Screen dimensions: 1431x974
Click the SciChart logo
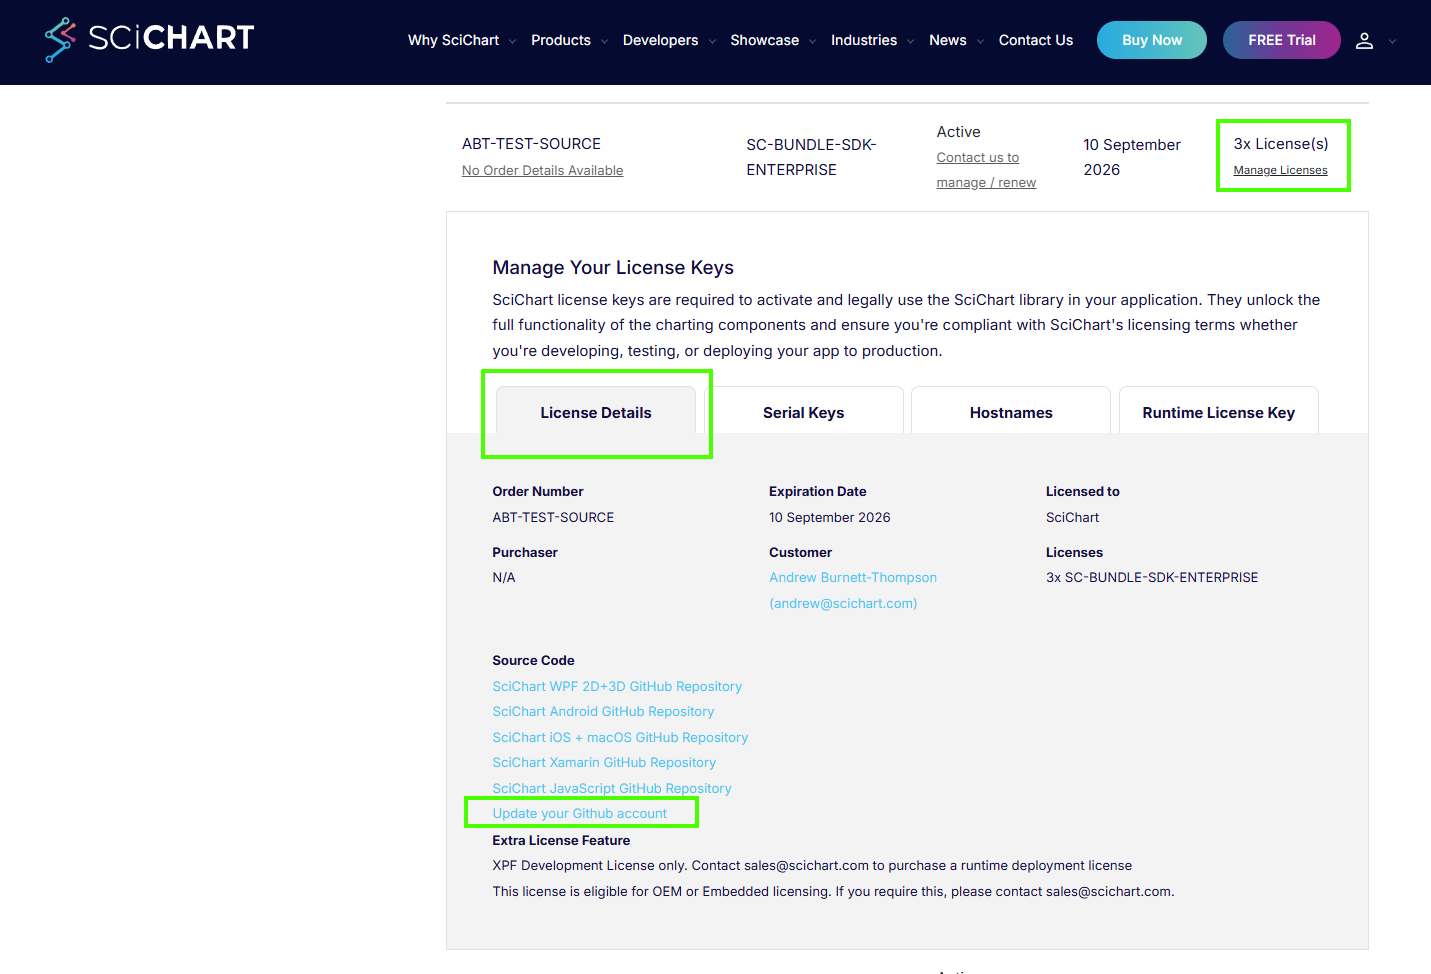(149, 39)
